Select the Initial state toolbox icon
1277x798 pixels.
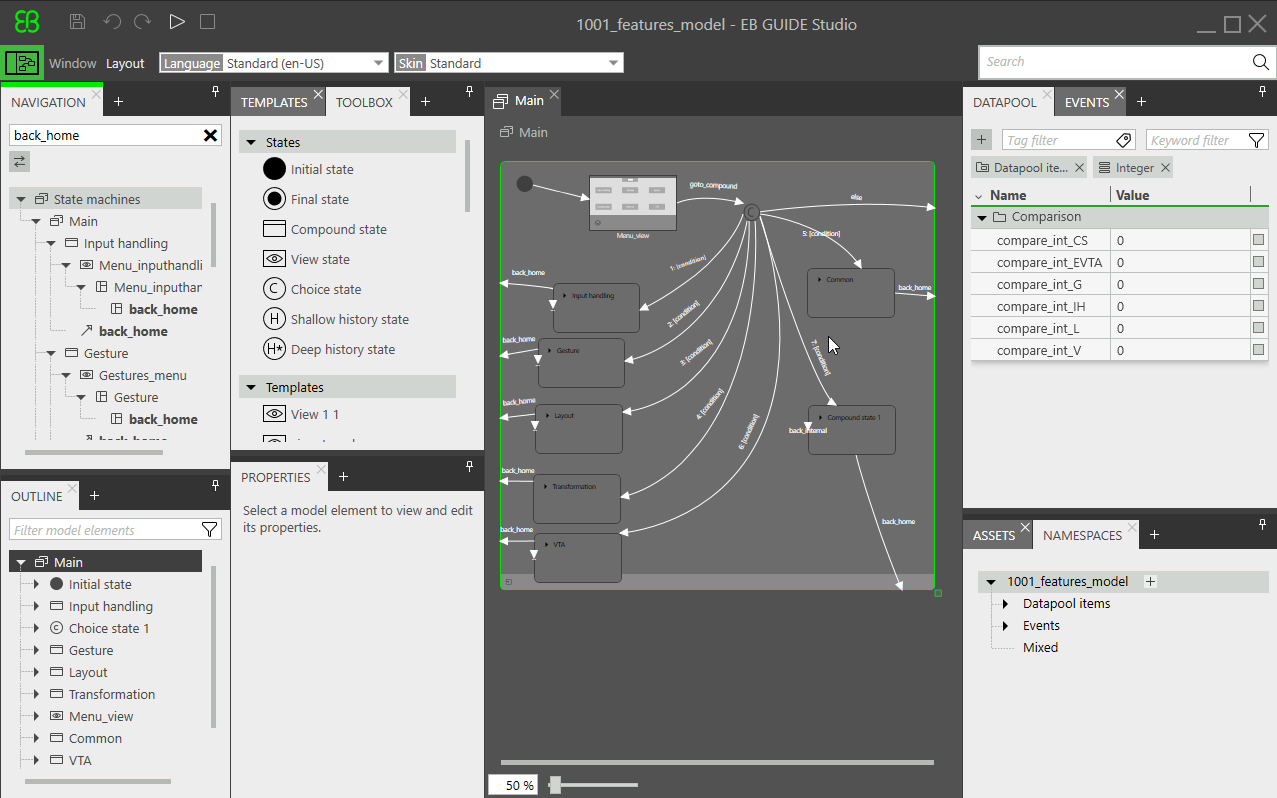click(274, 169)
